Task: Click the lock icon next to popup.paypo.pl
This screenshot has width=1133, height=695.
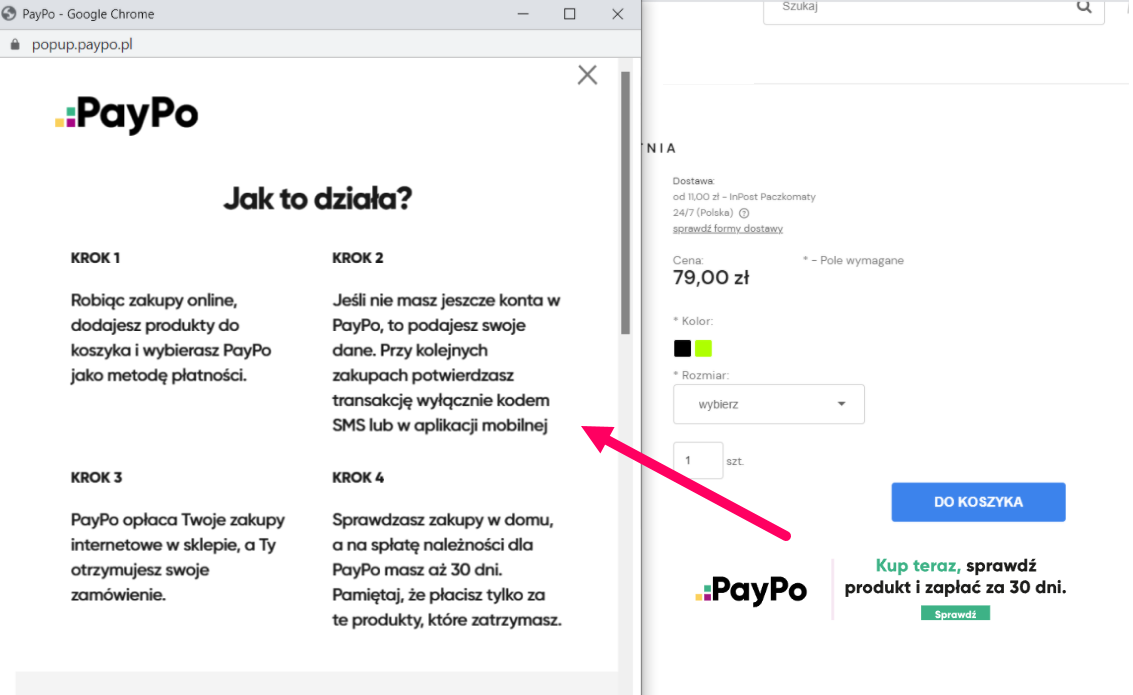Action: coord(15,45)
